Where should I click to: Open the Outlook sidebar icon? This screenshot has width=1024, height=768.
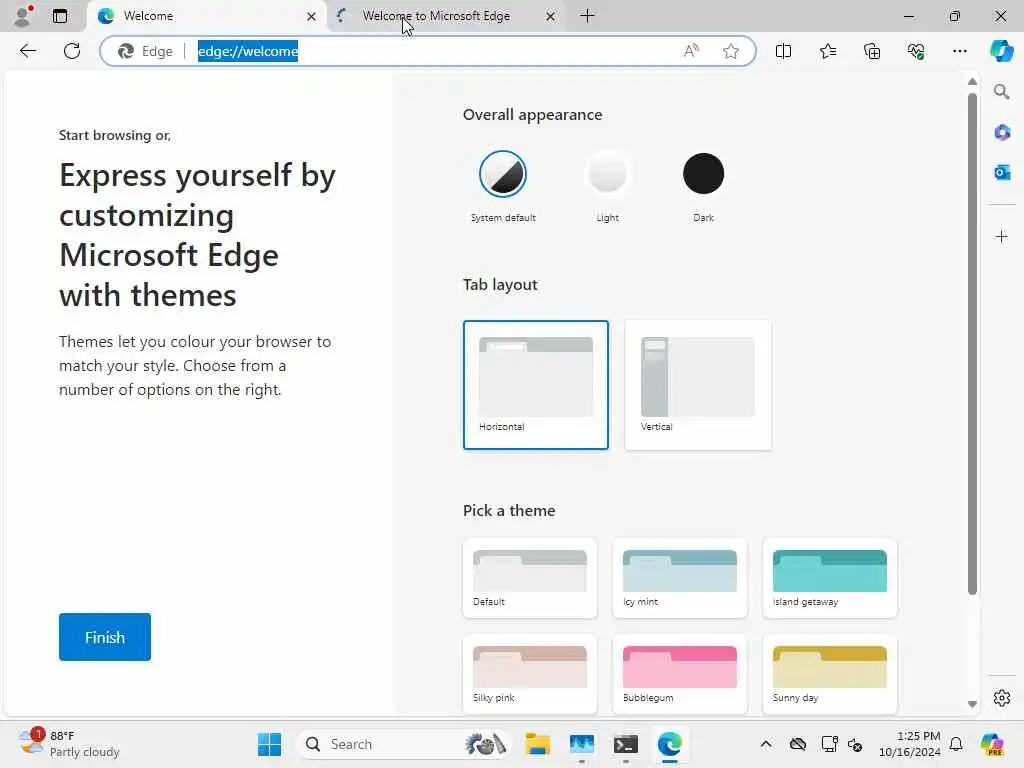1002,172
